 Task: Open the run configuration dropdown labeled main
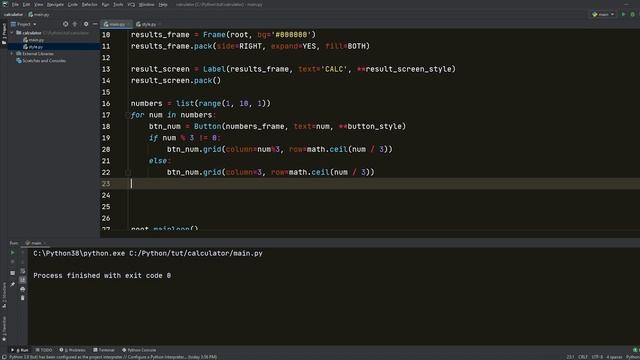[603, 14]
